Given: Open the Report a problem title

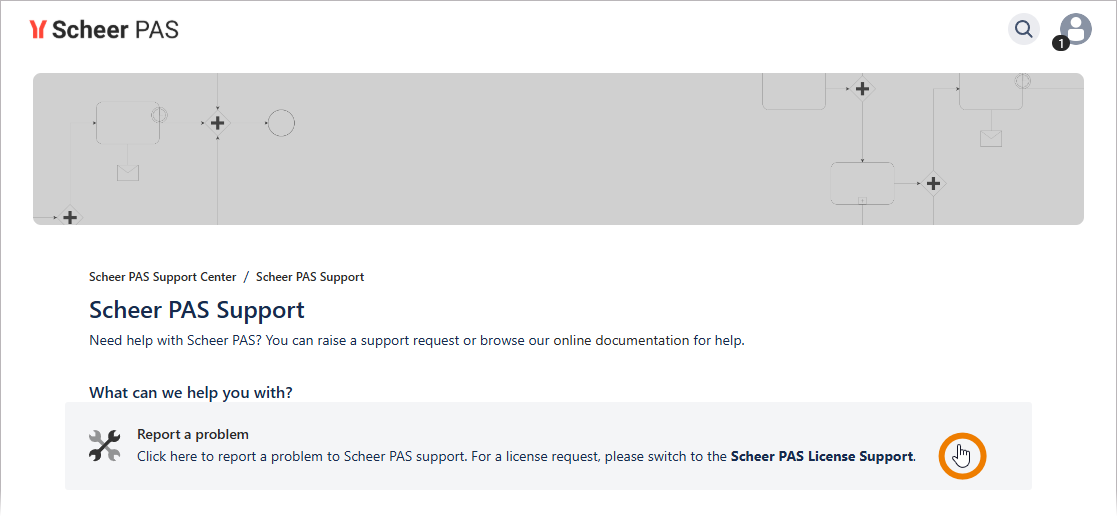Looking at the screenshot, I should click(x=193, y=435).
